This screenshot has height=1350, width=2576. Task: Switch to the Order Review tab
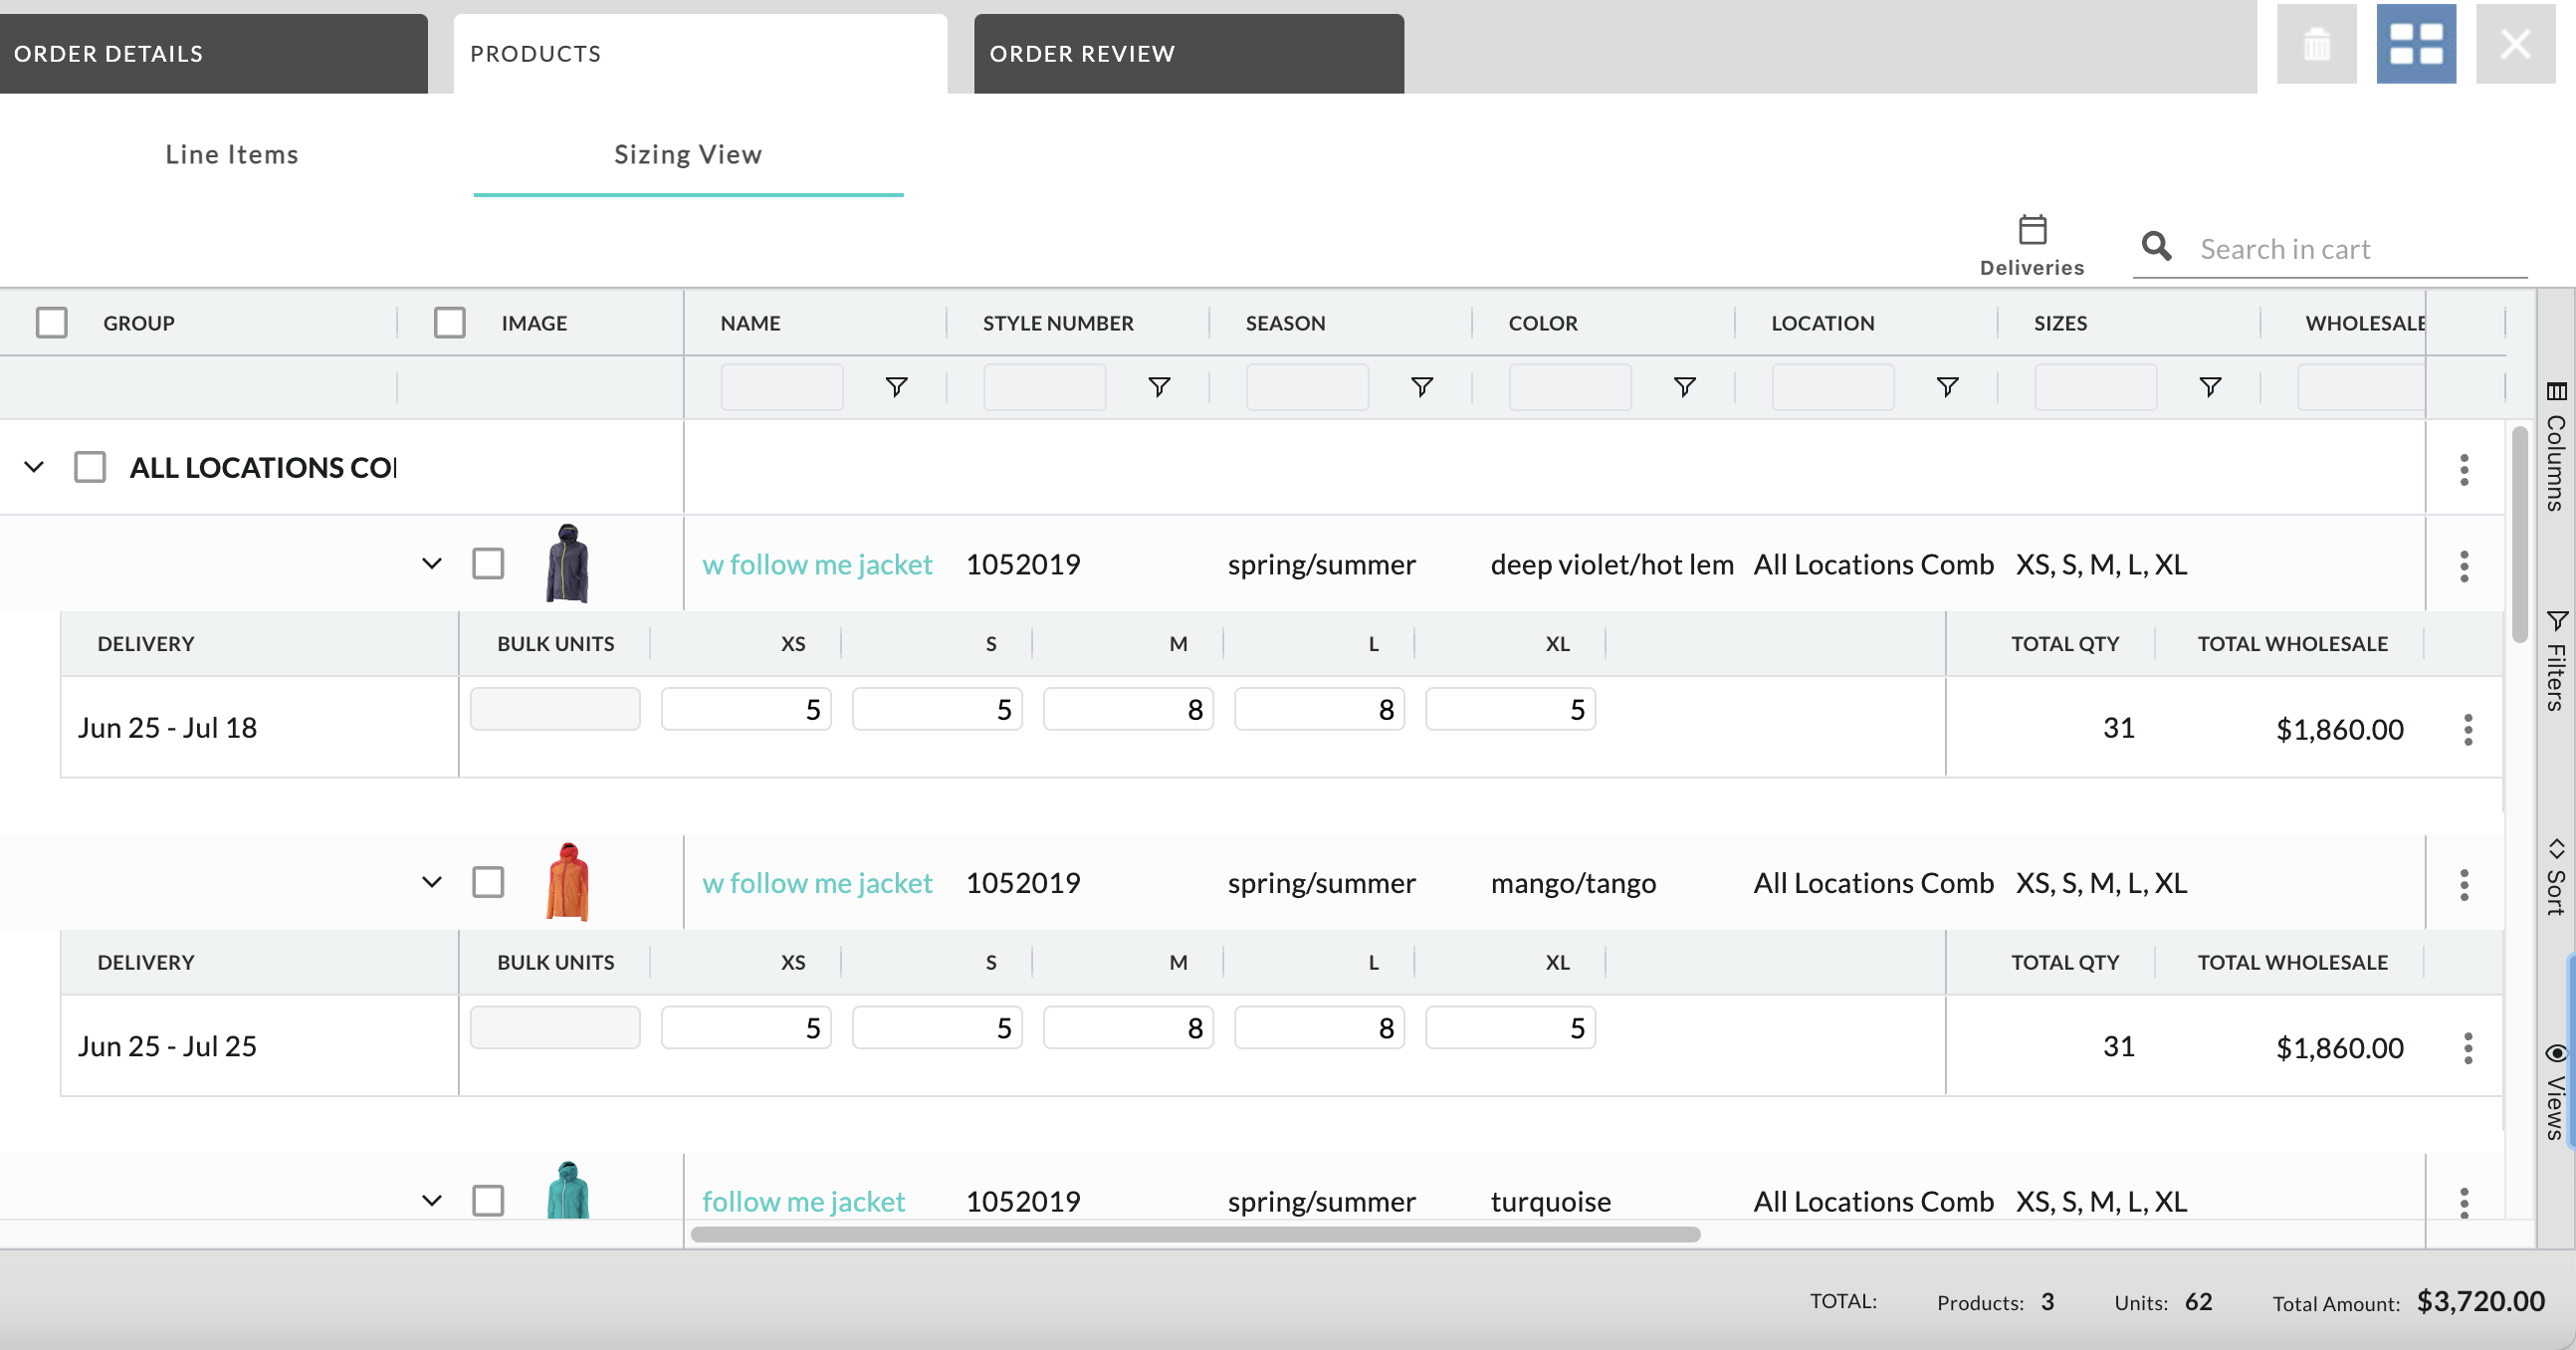1189,54
